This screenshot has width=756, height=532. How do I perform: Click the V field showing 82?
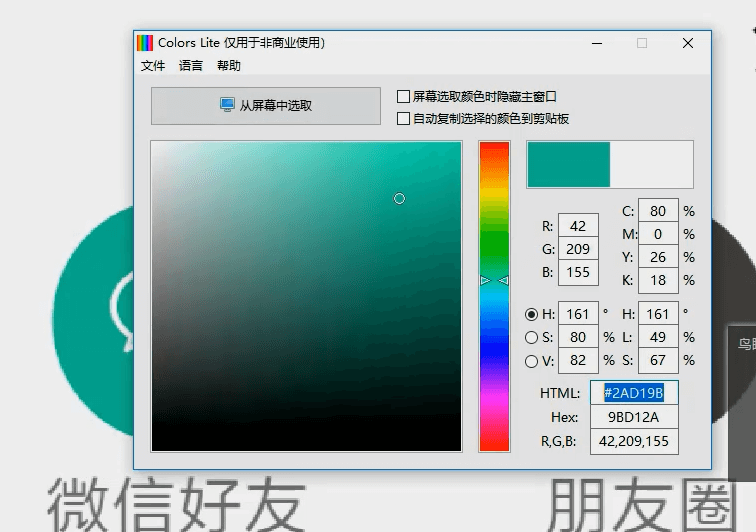[578, 360]
